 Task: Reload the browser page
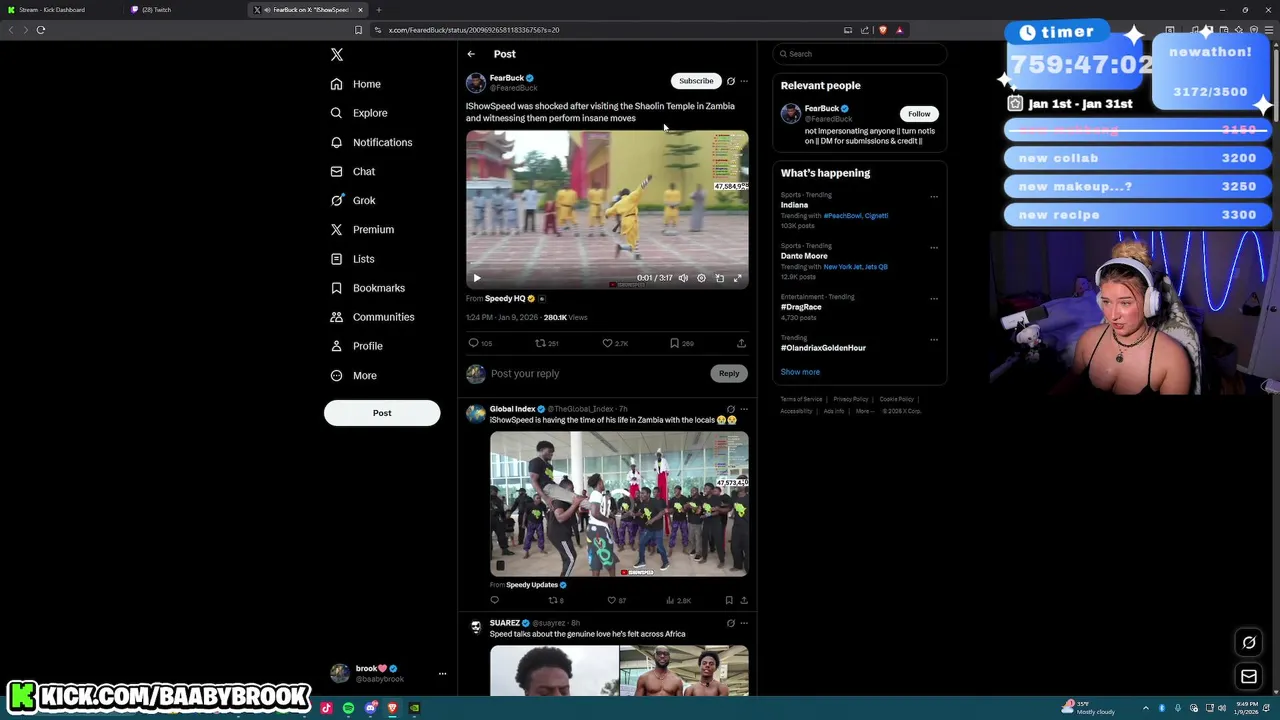(x=41, y=30)
